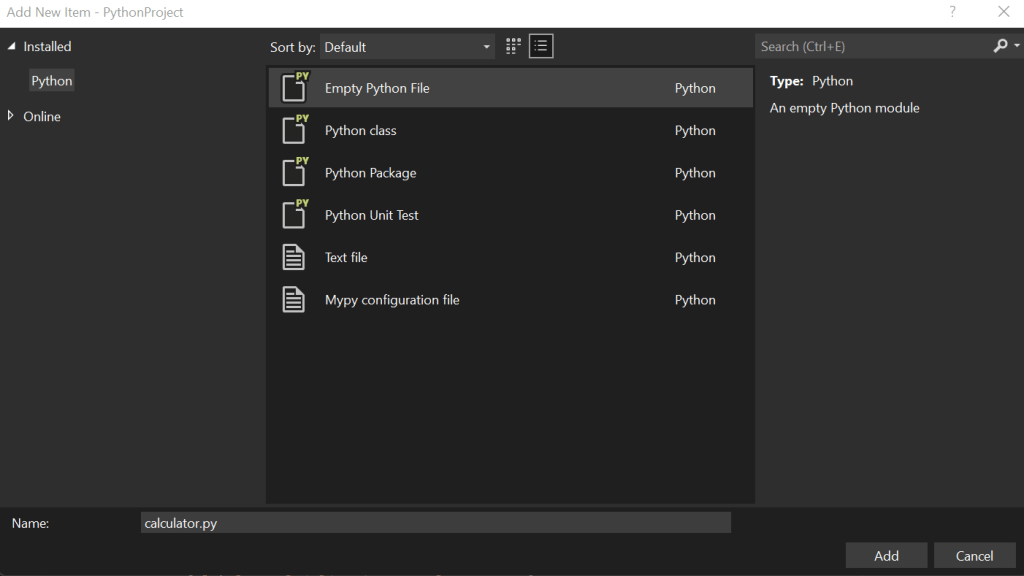This screenshot has height=576, width=1024.
Task: Open search options dropdown arrow
Action: point(1017,46)
